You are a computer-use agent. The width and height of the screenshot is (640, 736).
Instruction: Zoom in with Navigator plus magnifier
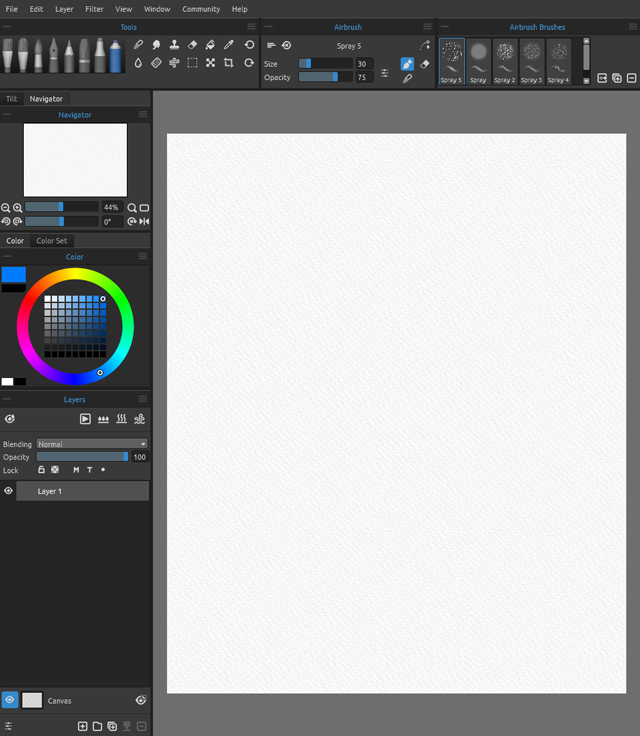[x=17, y=207]
